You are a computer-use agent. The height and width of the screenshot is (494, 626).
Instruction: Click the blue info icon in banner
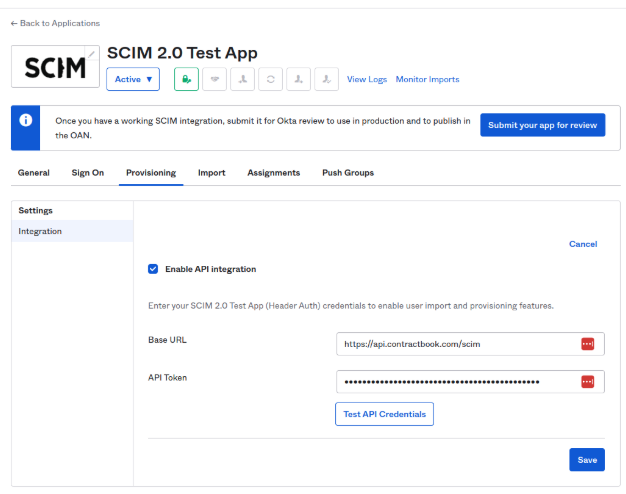pyautogui.click(x=26, y=120)
